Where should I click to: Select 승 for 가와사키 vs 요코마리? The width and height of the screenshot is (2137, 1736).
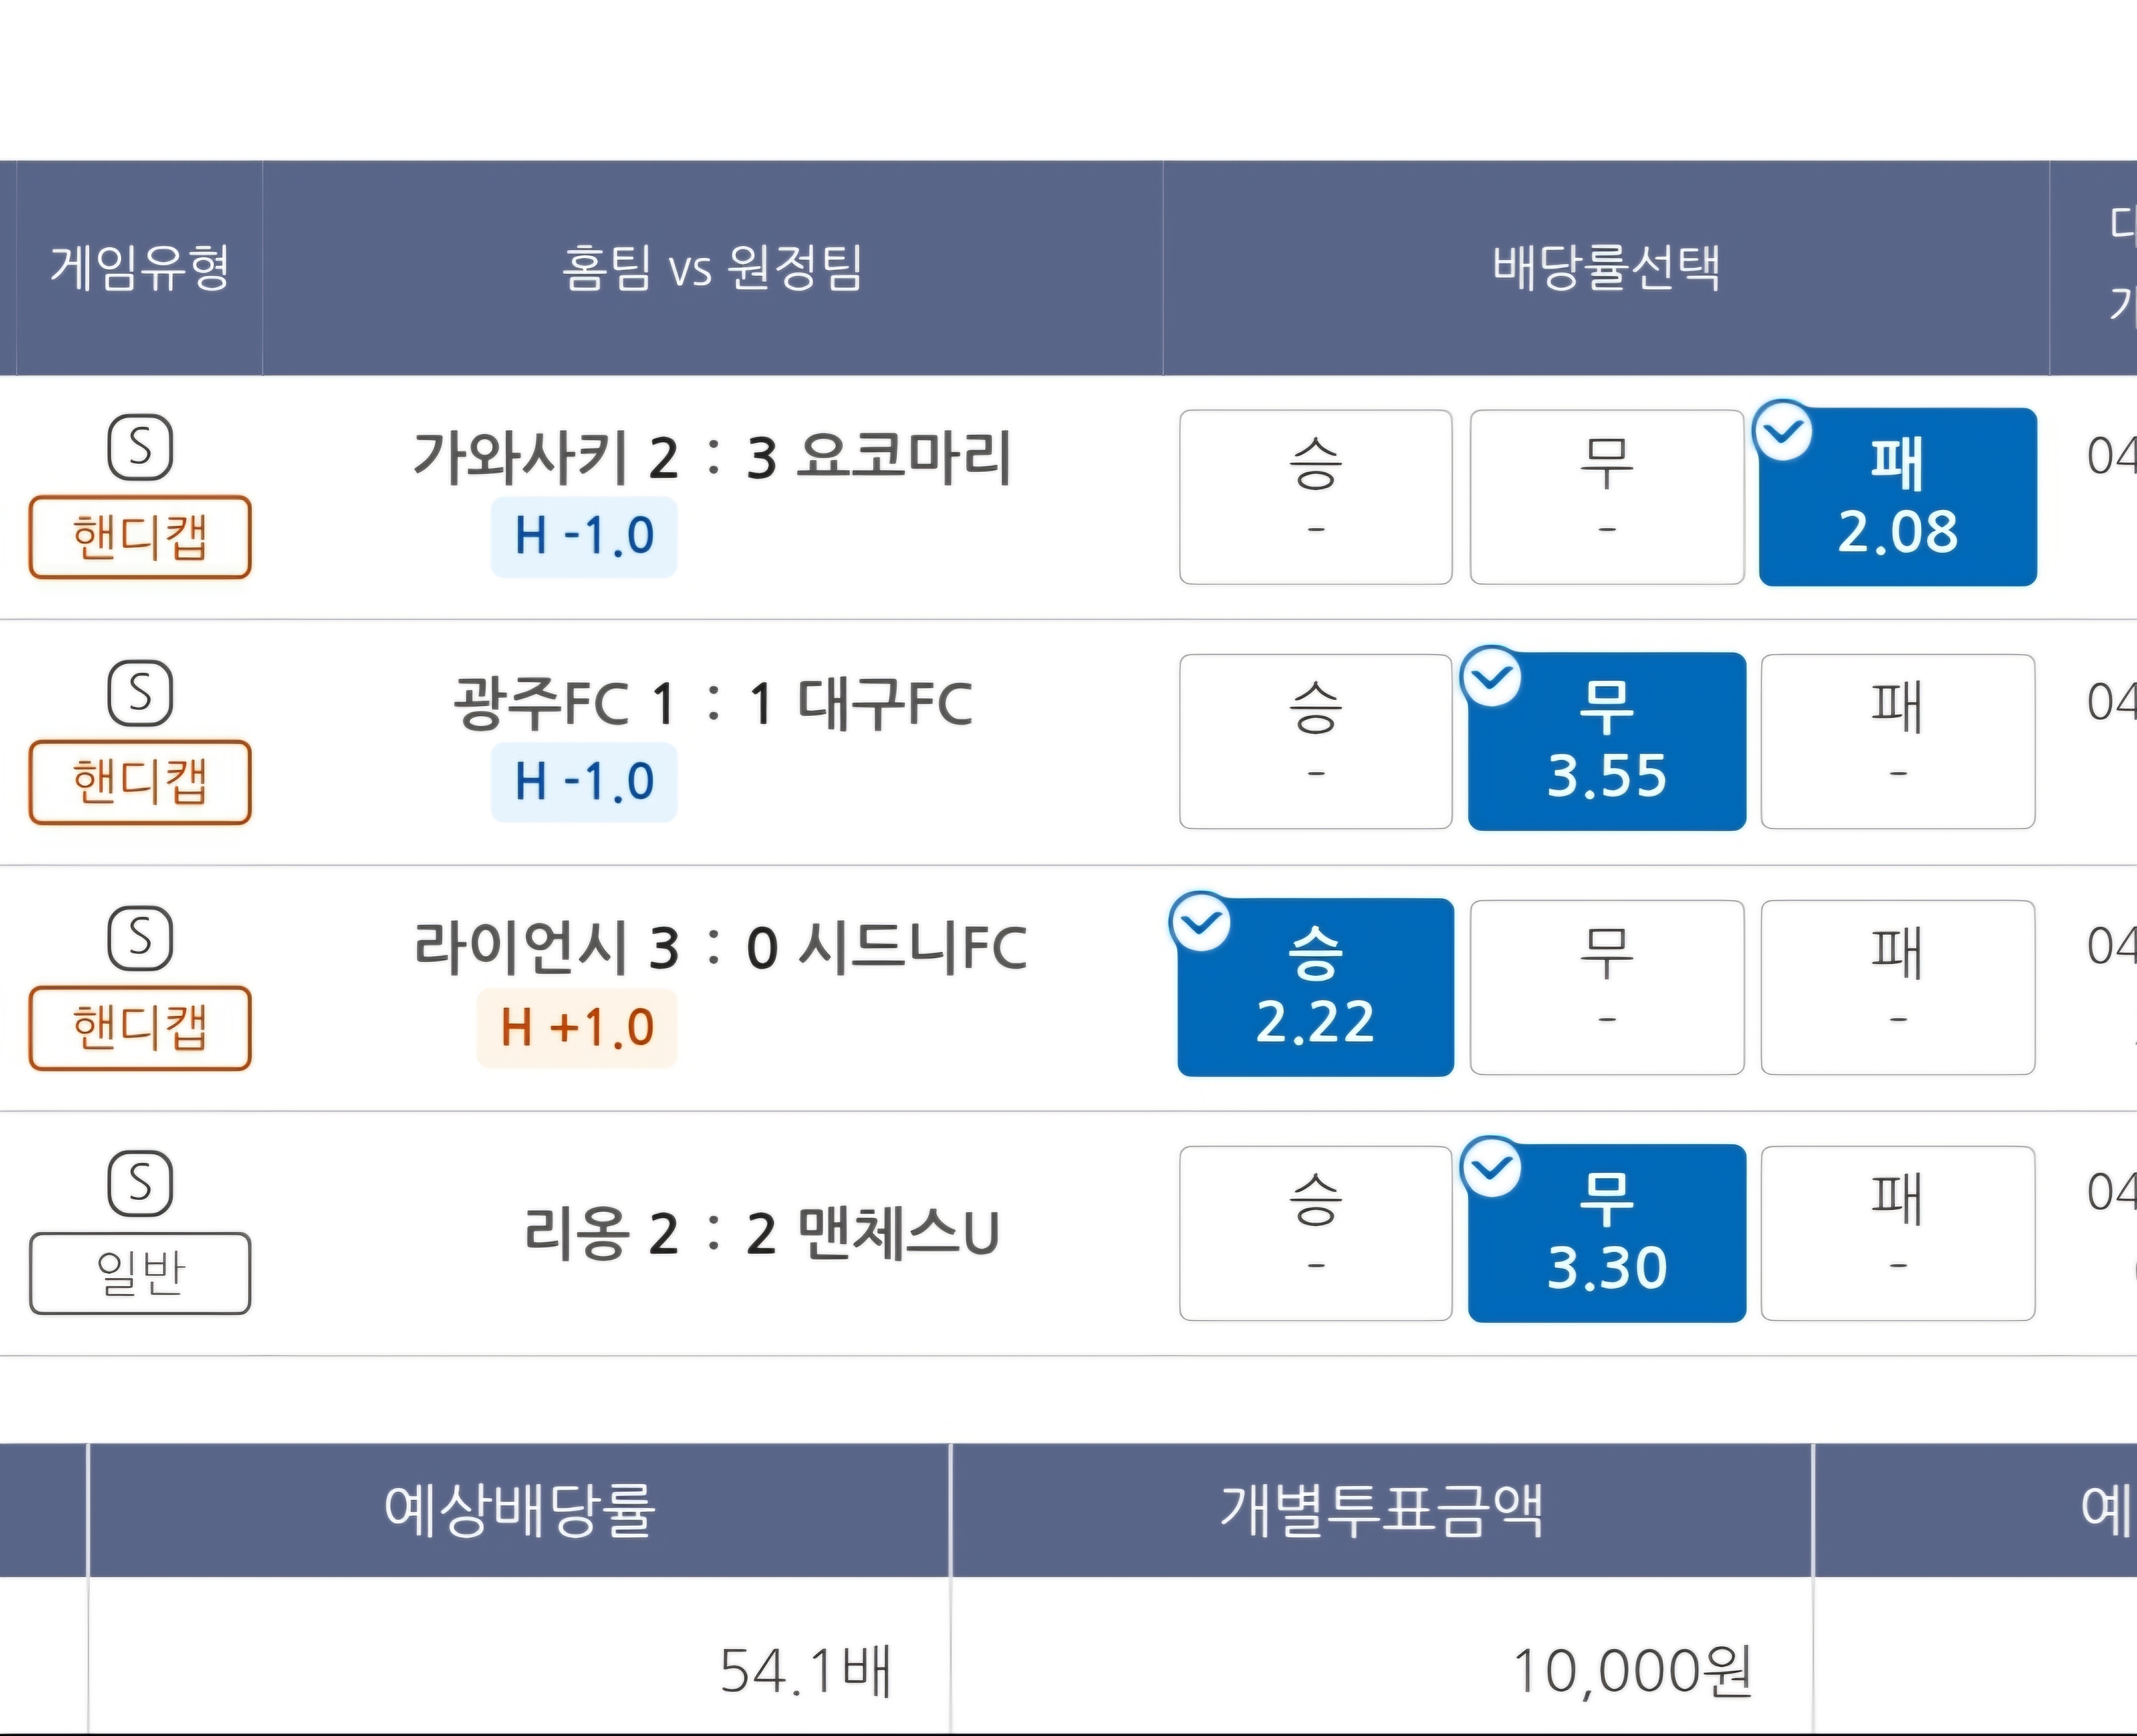(1316, 497)
